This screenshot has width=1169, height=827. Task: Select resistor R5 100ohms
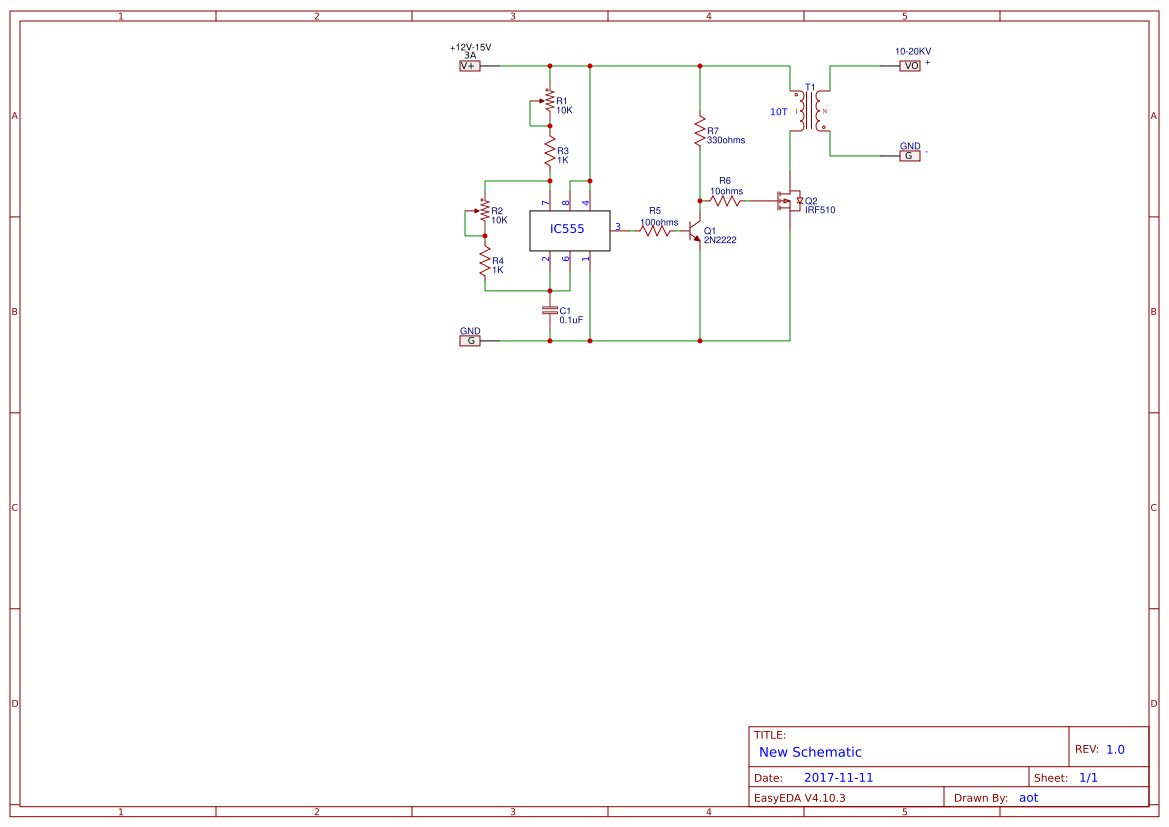point(657,229)
